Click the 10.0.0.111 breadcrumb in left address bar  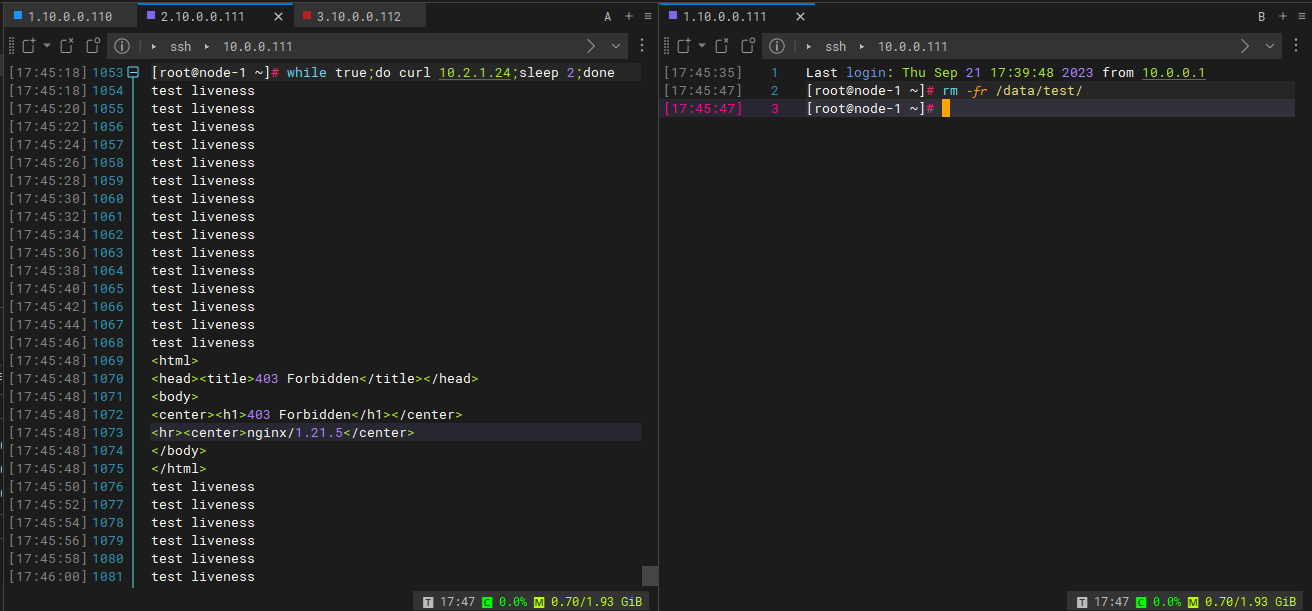click(257, 46)
